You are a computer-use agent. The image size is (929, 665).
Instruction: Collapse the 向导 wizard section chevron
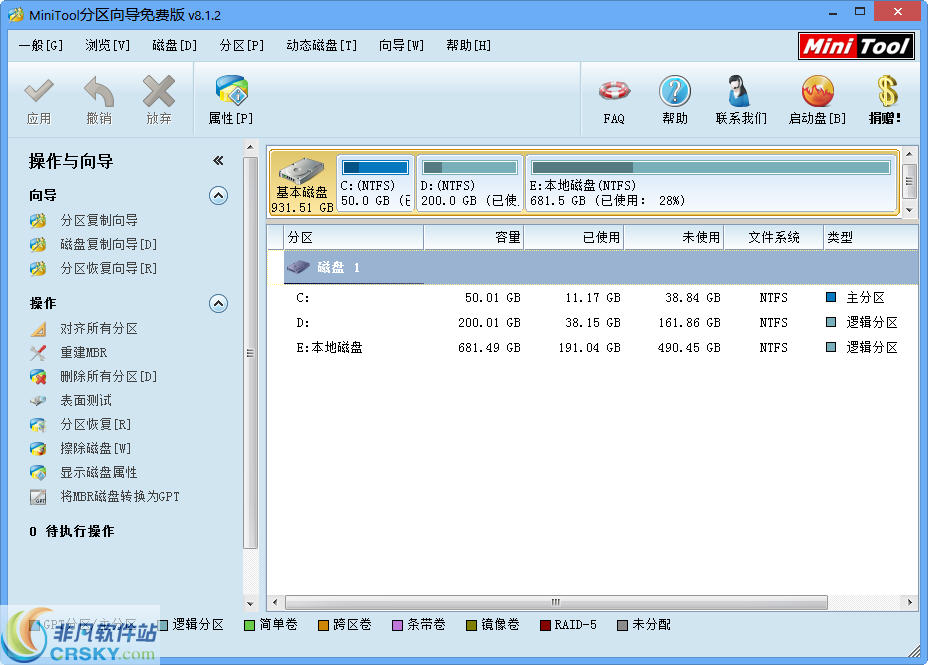click(x=218, y=196)
